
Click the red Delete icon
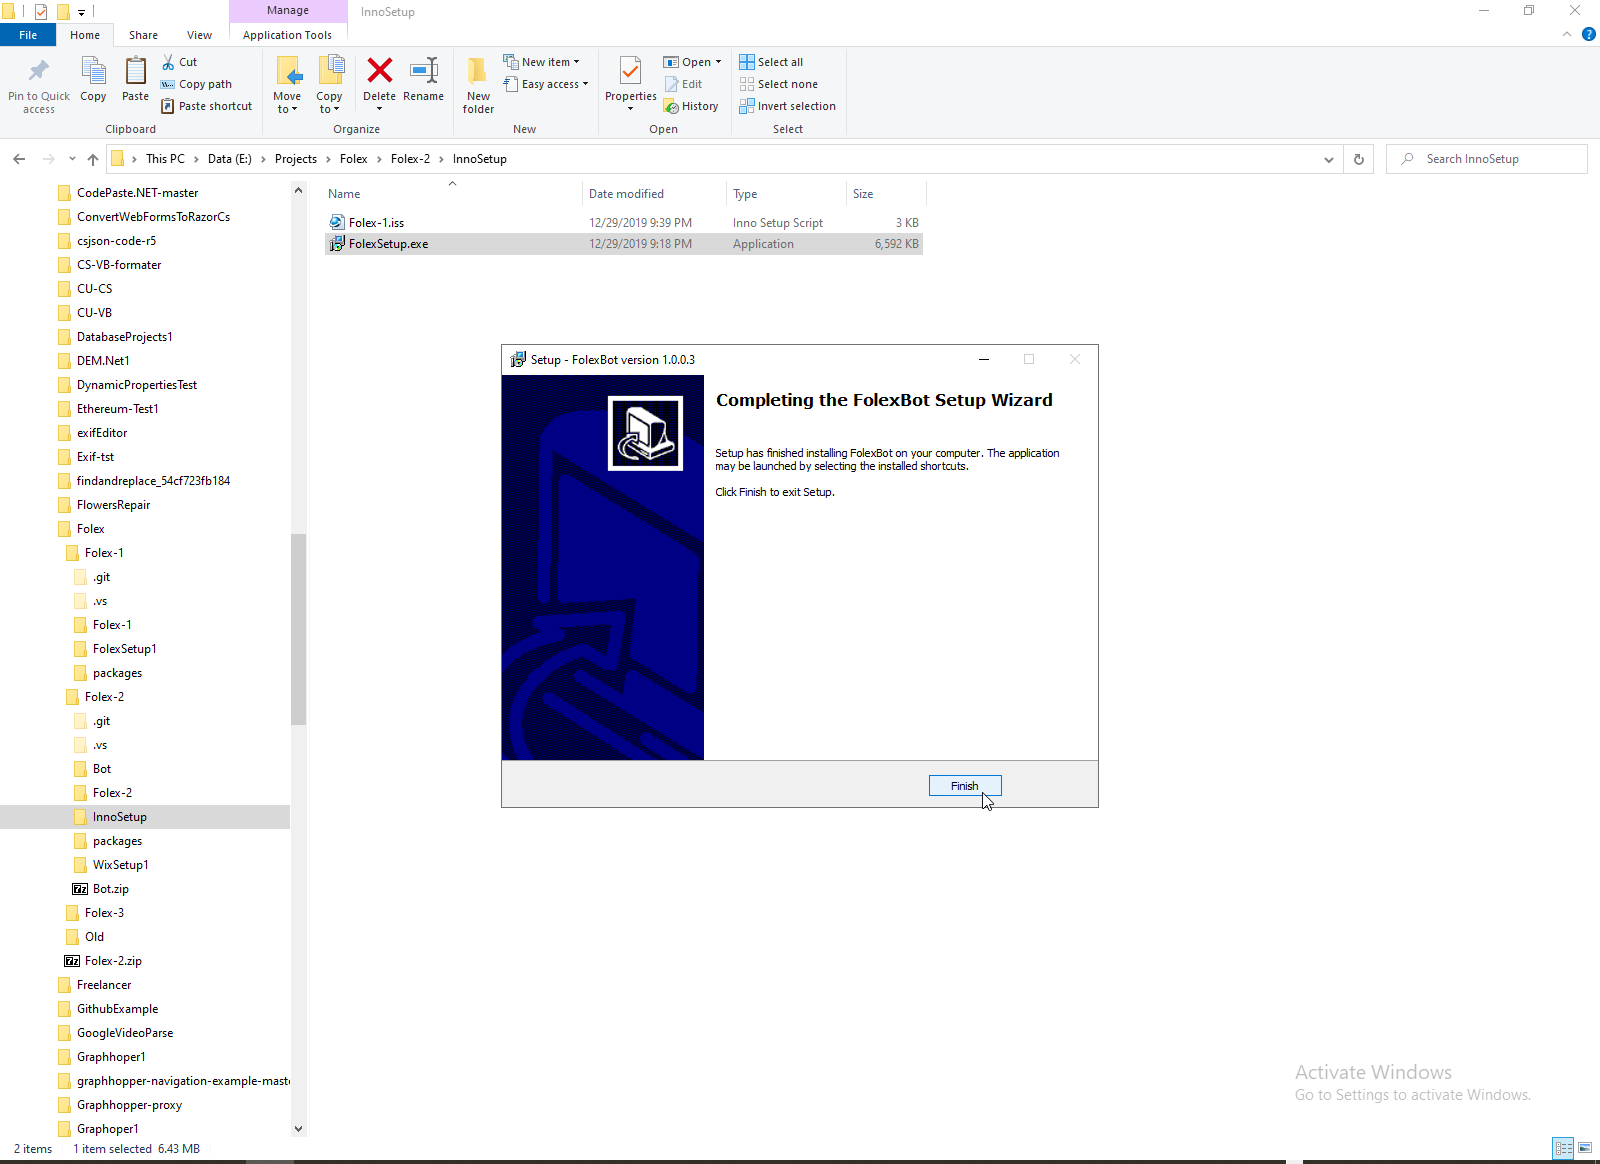pos(380,70)
